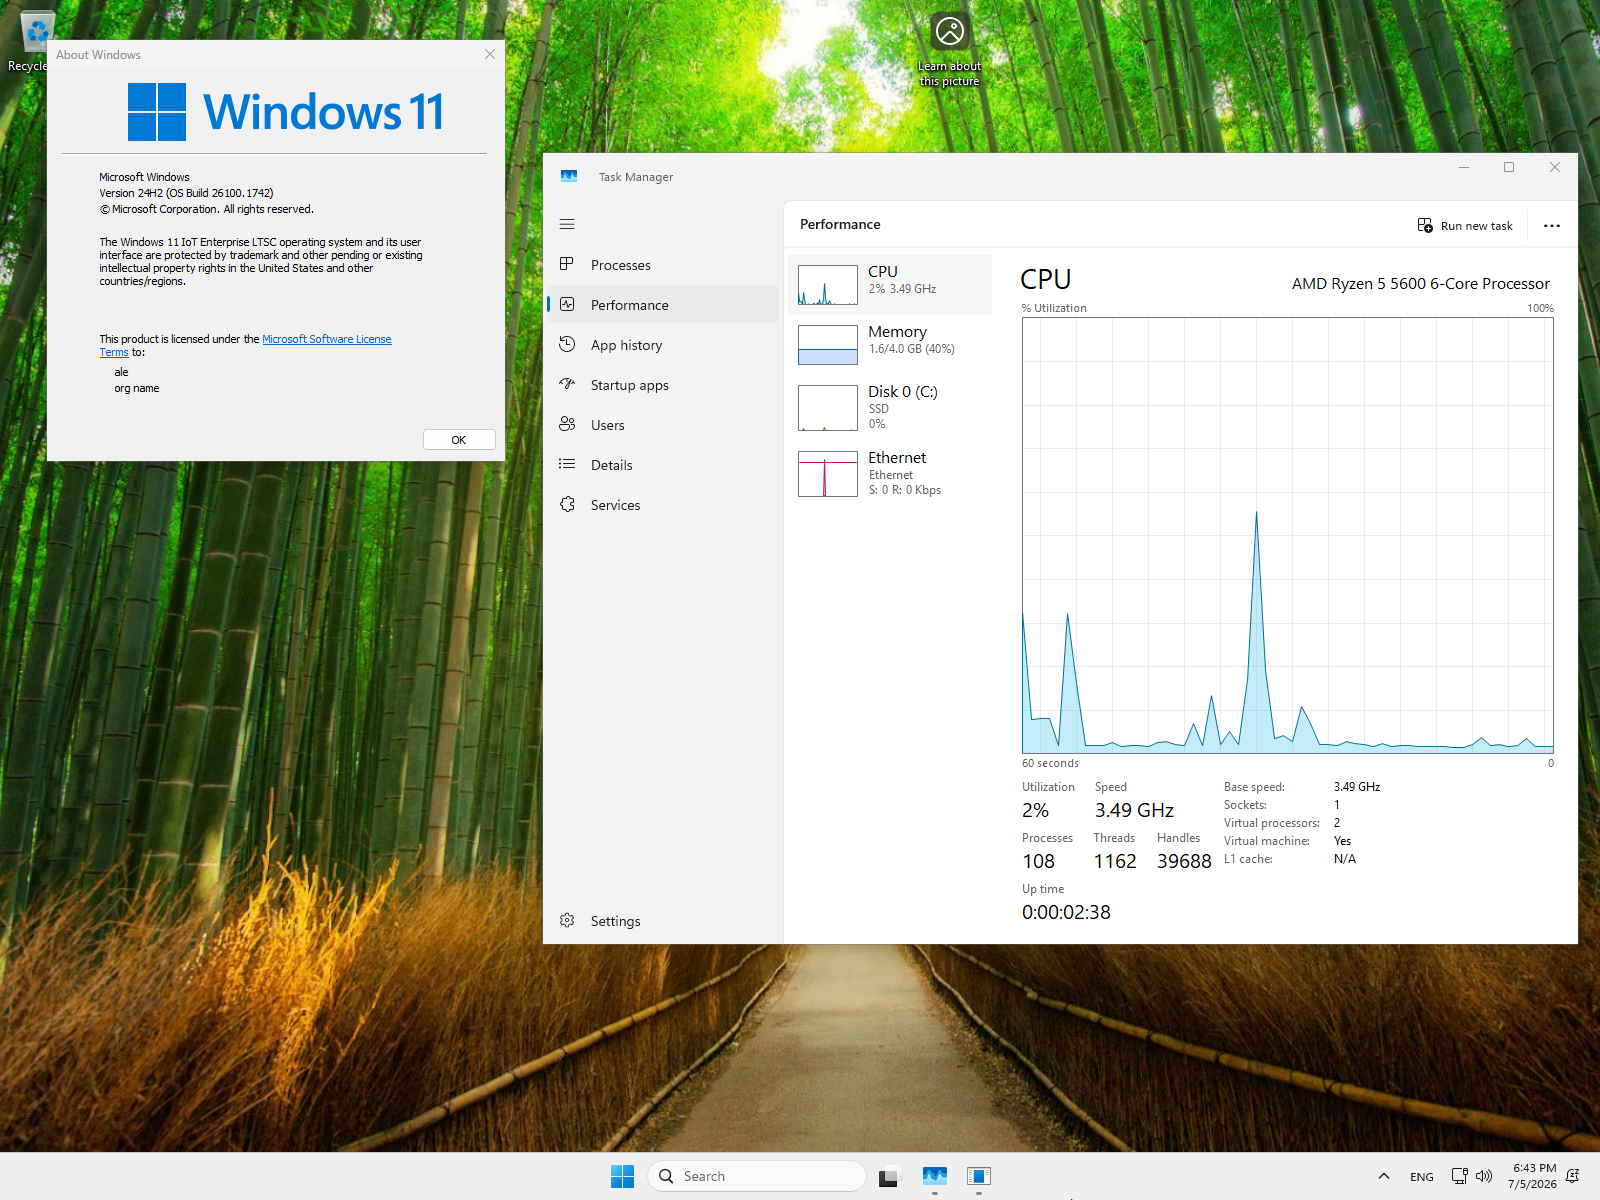Switch to the App history page
Image resolution: width=1600 pixels, height=1200 pixels.
pos(663,345)
